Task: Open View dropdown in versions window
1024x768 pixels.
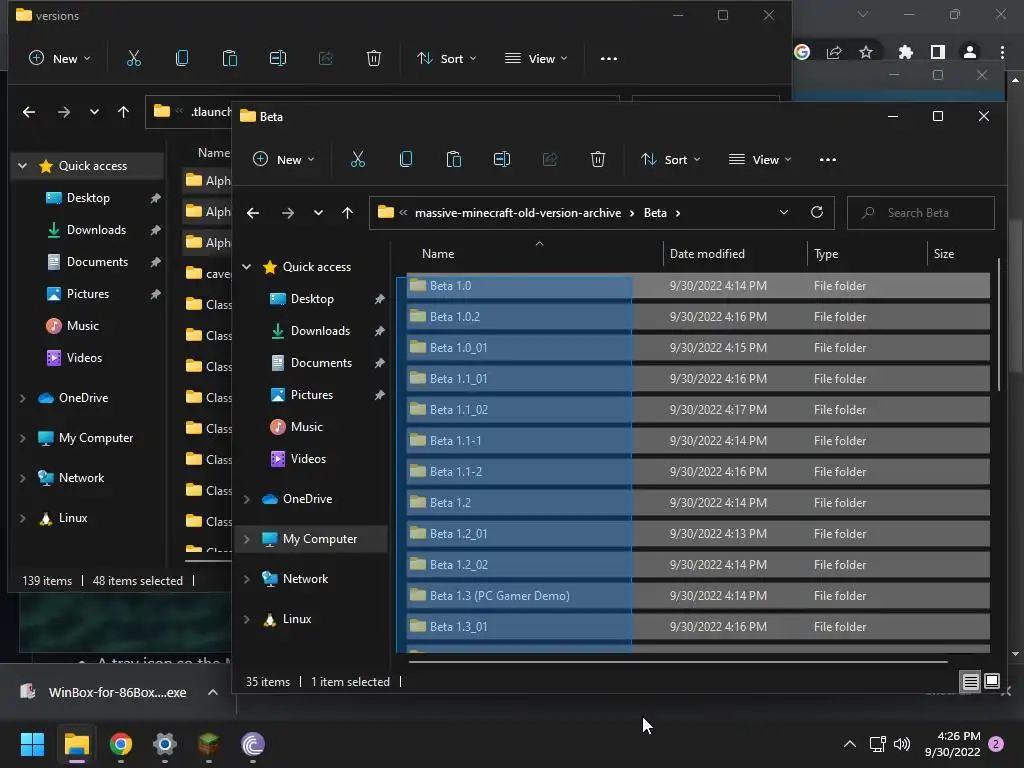Action: pos(536,58)
